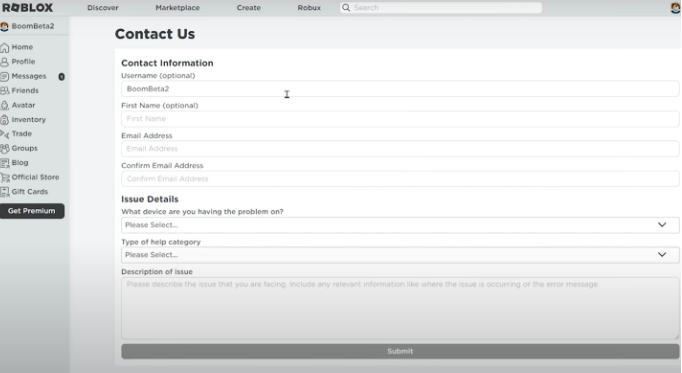The width and height of the screenshot is (682, 373).
Task: Click the Home house icon
Action: pyautogui.click(x=5, y=47)
